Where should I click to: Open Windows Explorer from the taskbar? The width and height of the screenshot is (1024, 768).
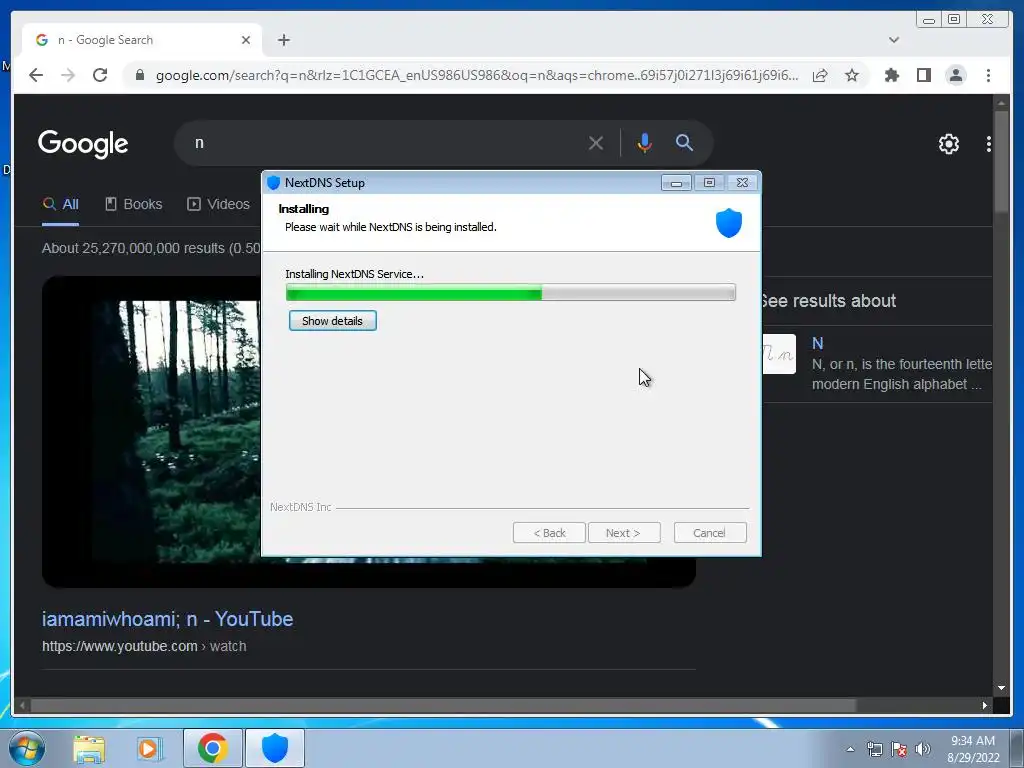click(89, 749)
